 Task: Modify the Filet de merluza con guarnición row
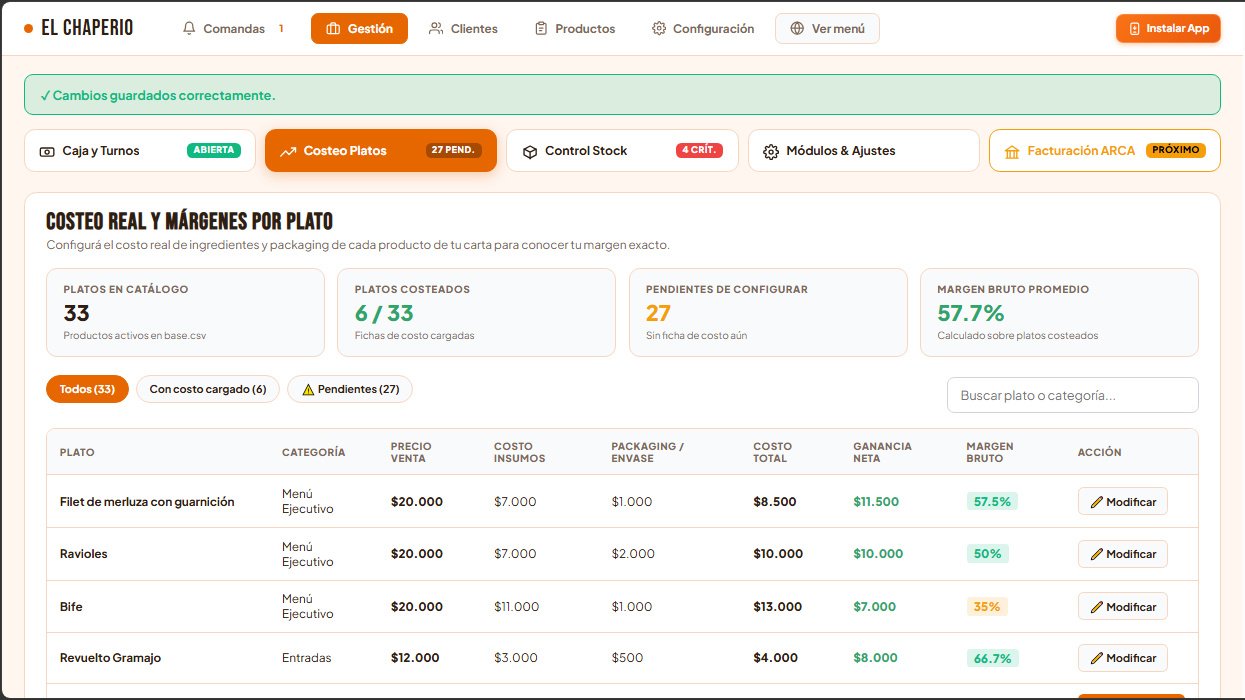coord(1122,502)
